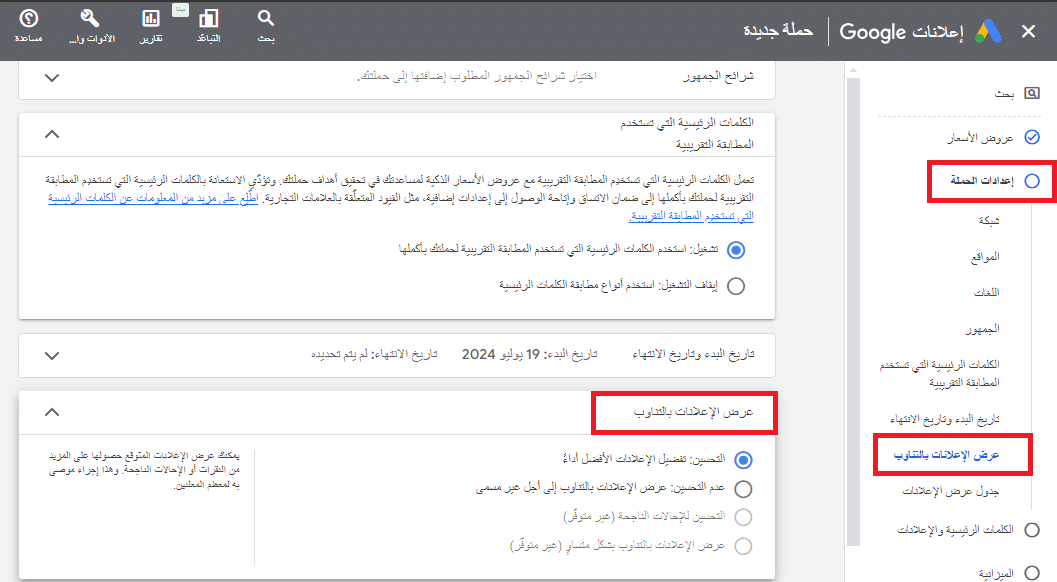
Task: Click sidebar vertical scrollbar
Action: pyautogui.click(x=853, y=310)
